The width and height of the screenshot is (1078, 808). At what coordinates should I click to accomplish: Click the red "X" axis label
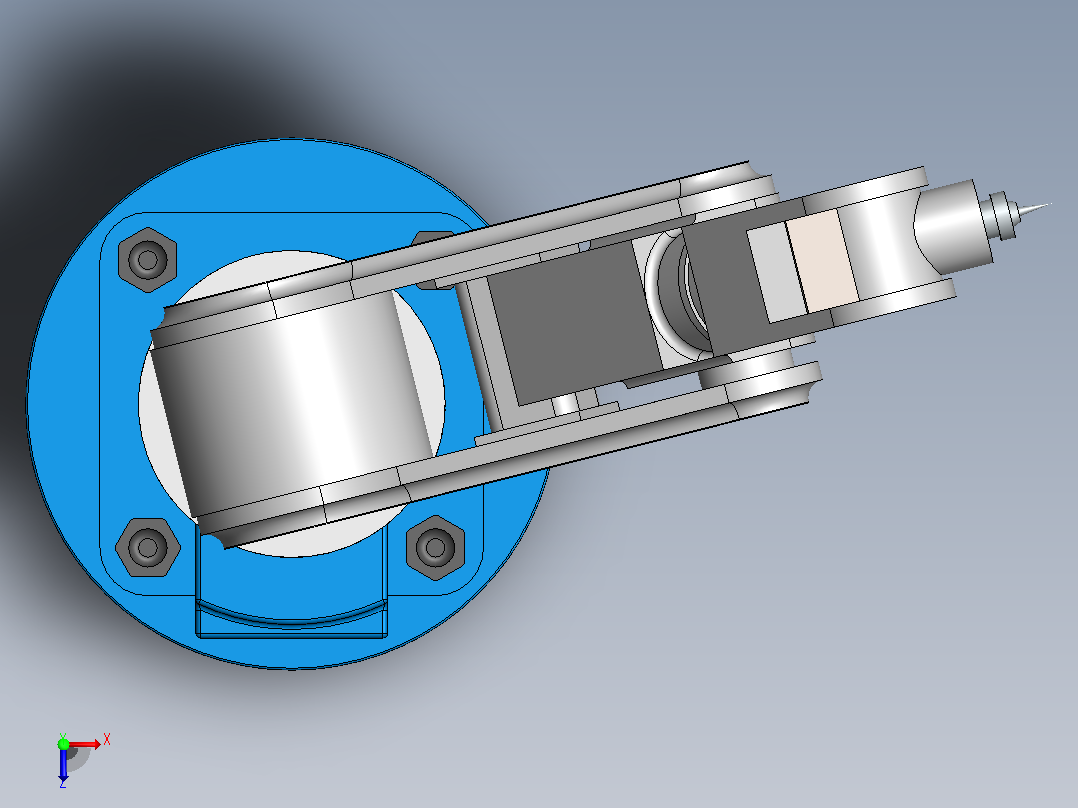point(107,740)
